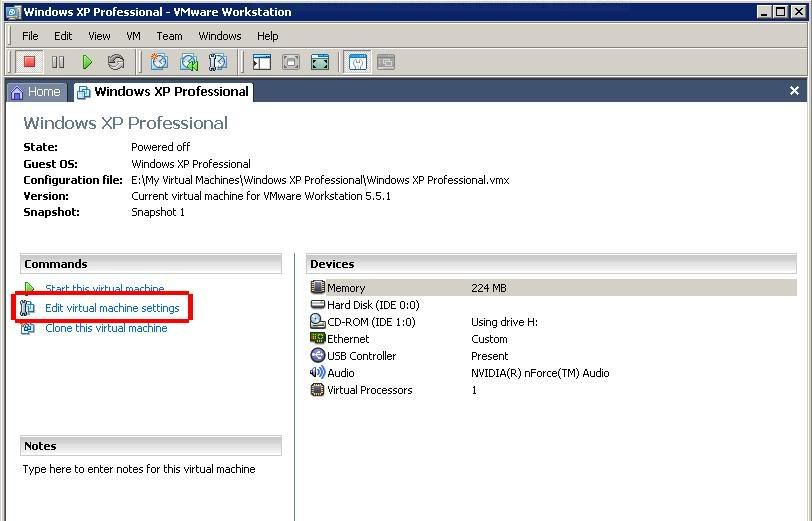Screen dimensions: 812x521
Task: Click the Revert to snapshot toolbar icon
Action: click(188, 62)
